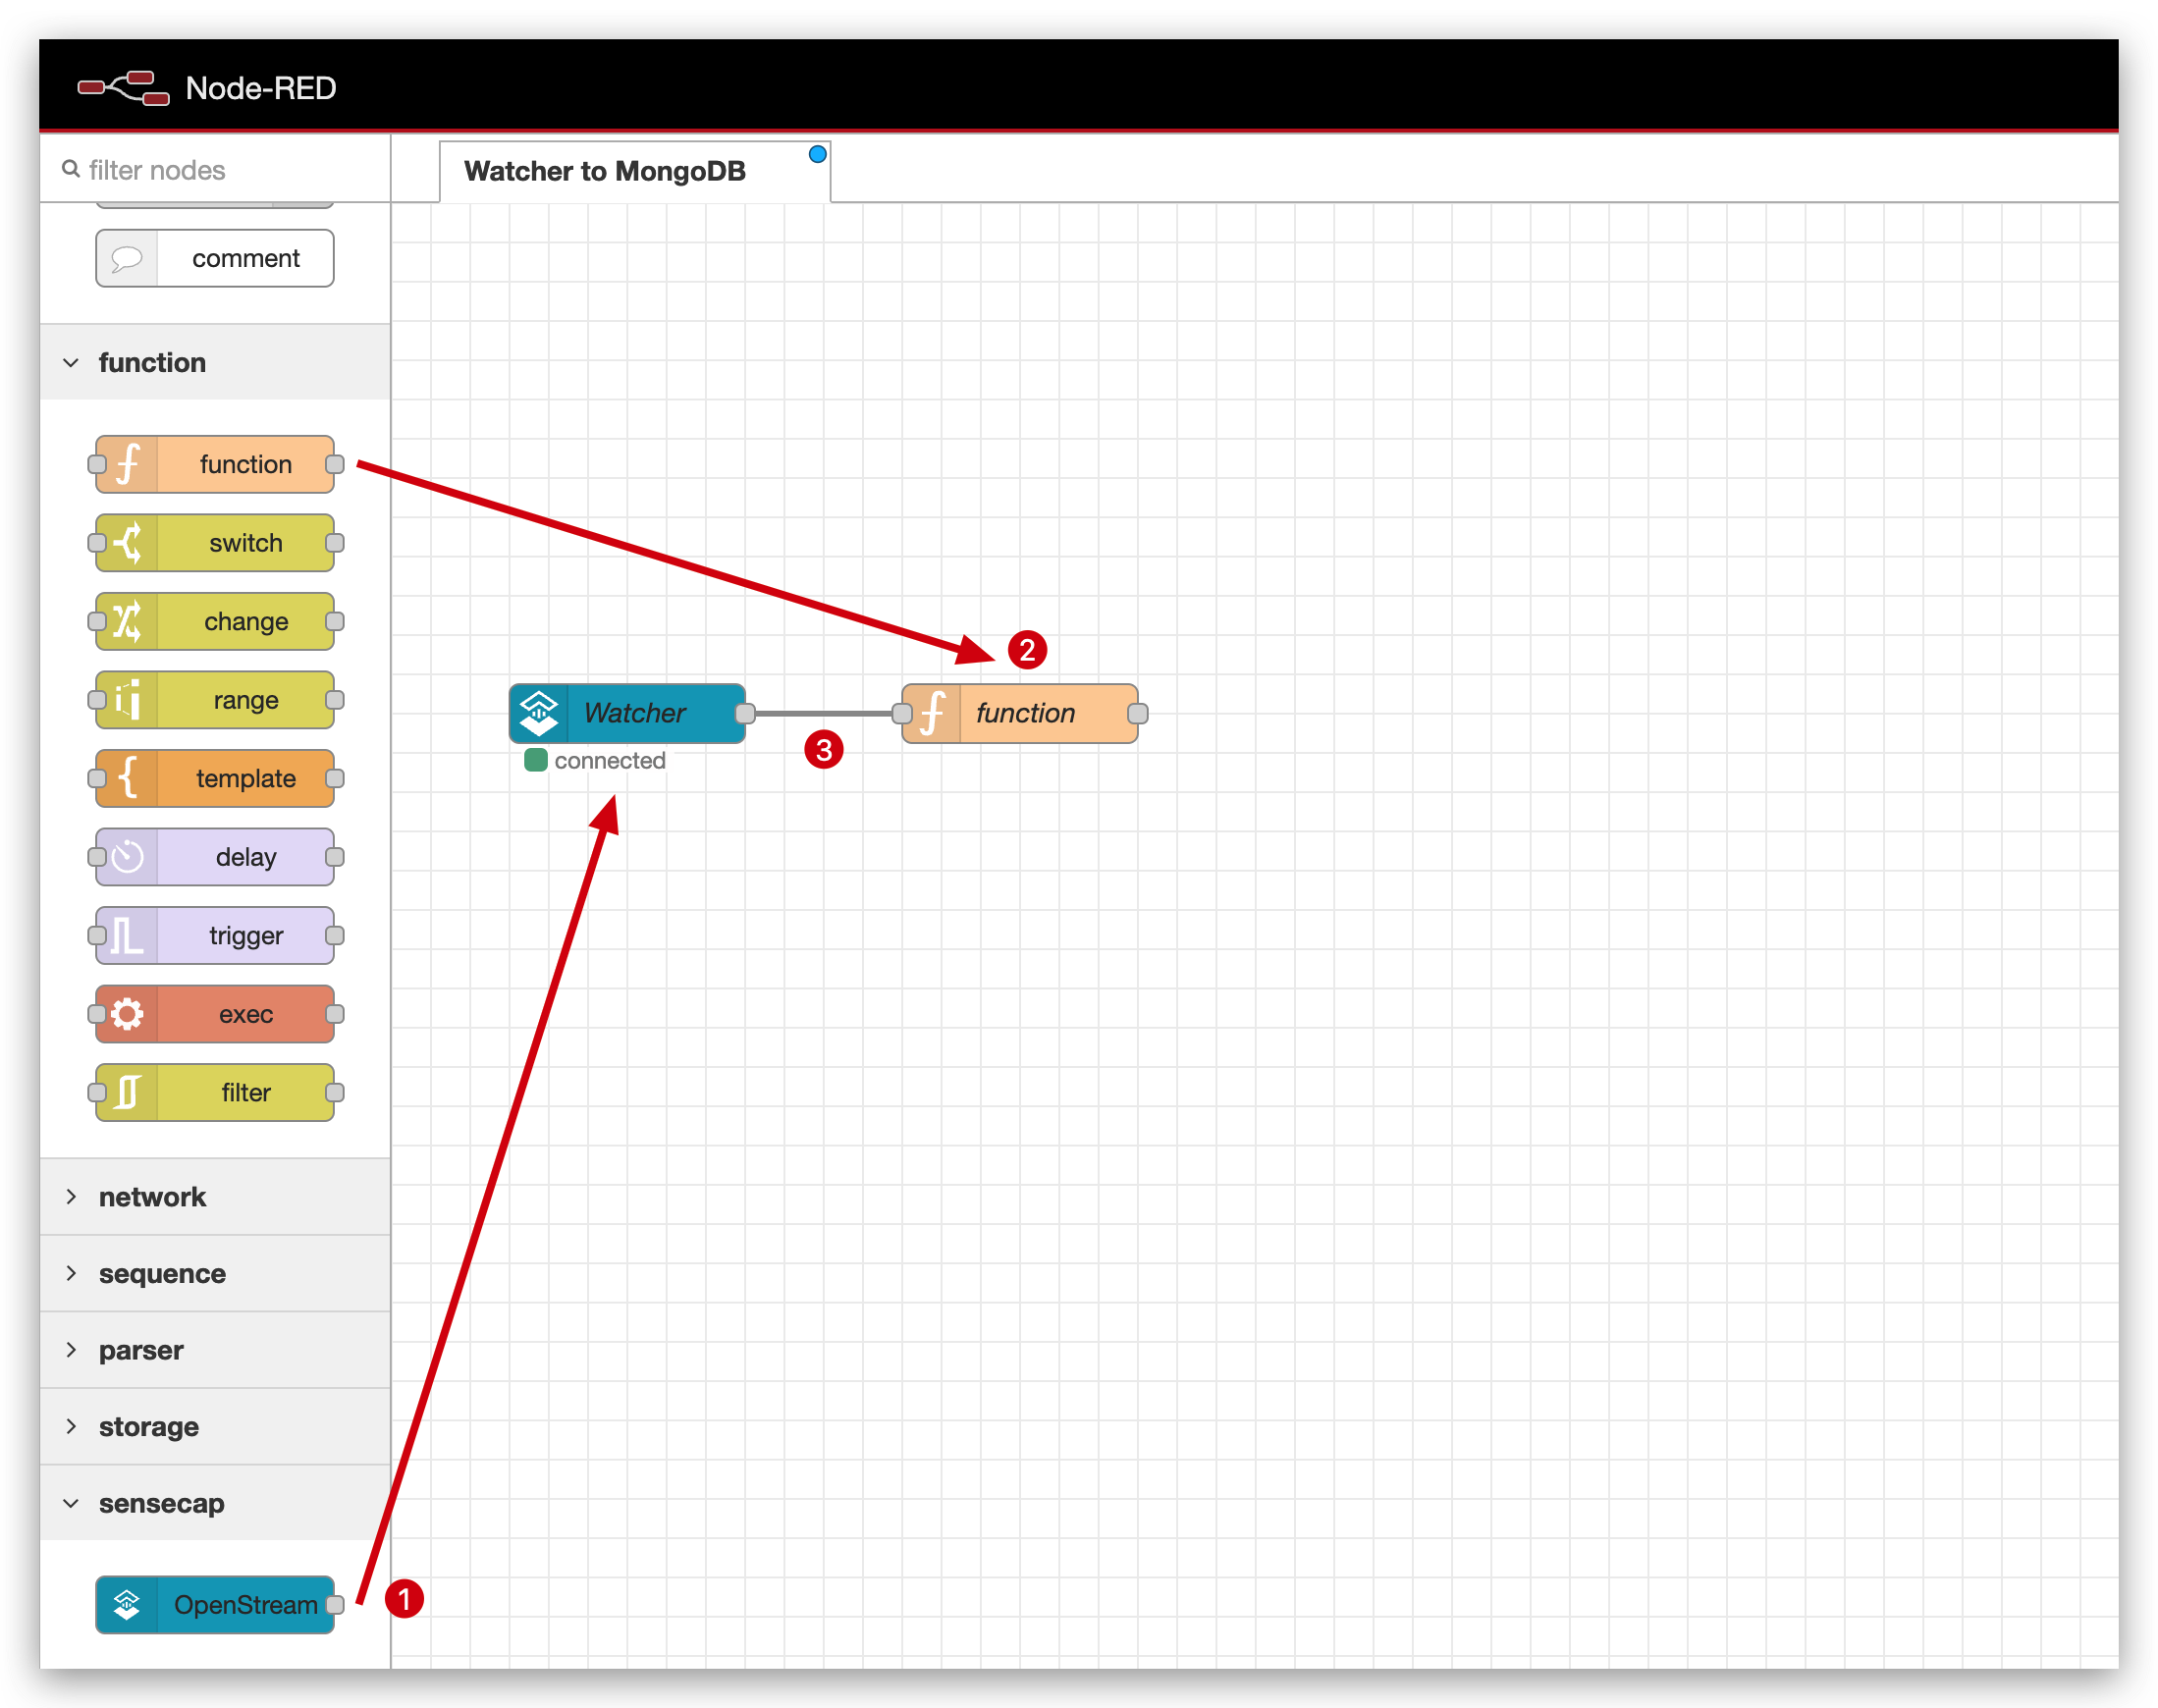Viewport: 2158px width, 1708px height.
Task: Click the blue changed-flow dot on the tab
Action: click(x=818, y=154)
